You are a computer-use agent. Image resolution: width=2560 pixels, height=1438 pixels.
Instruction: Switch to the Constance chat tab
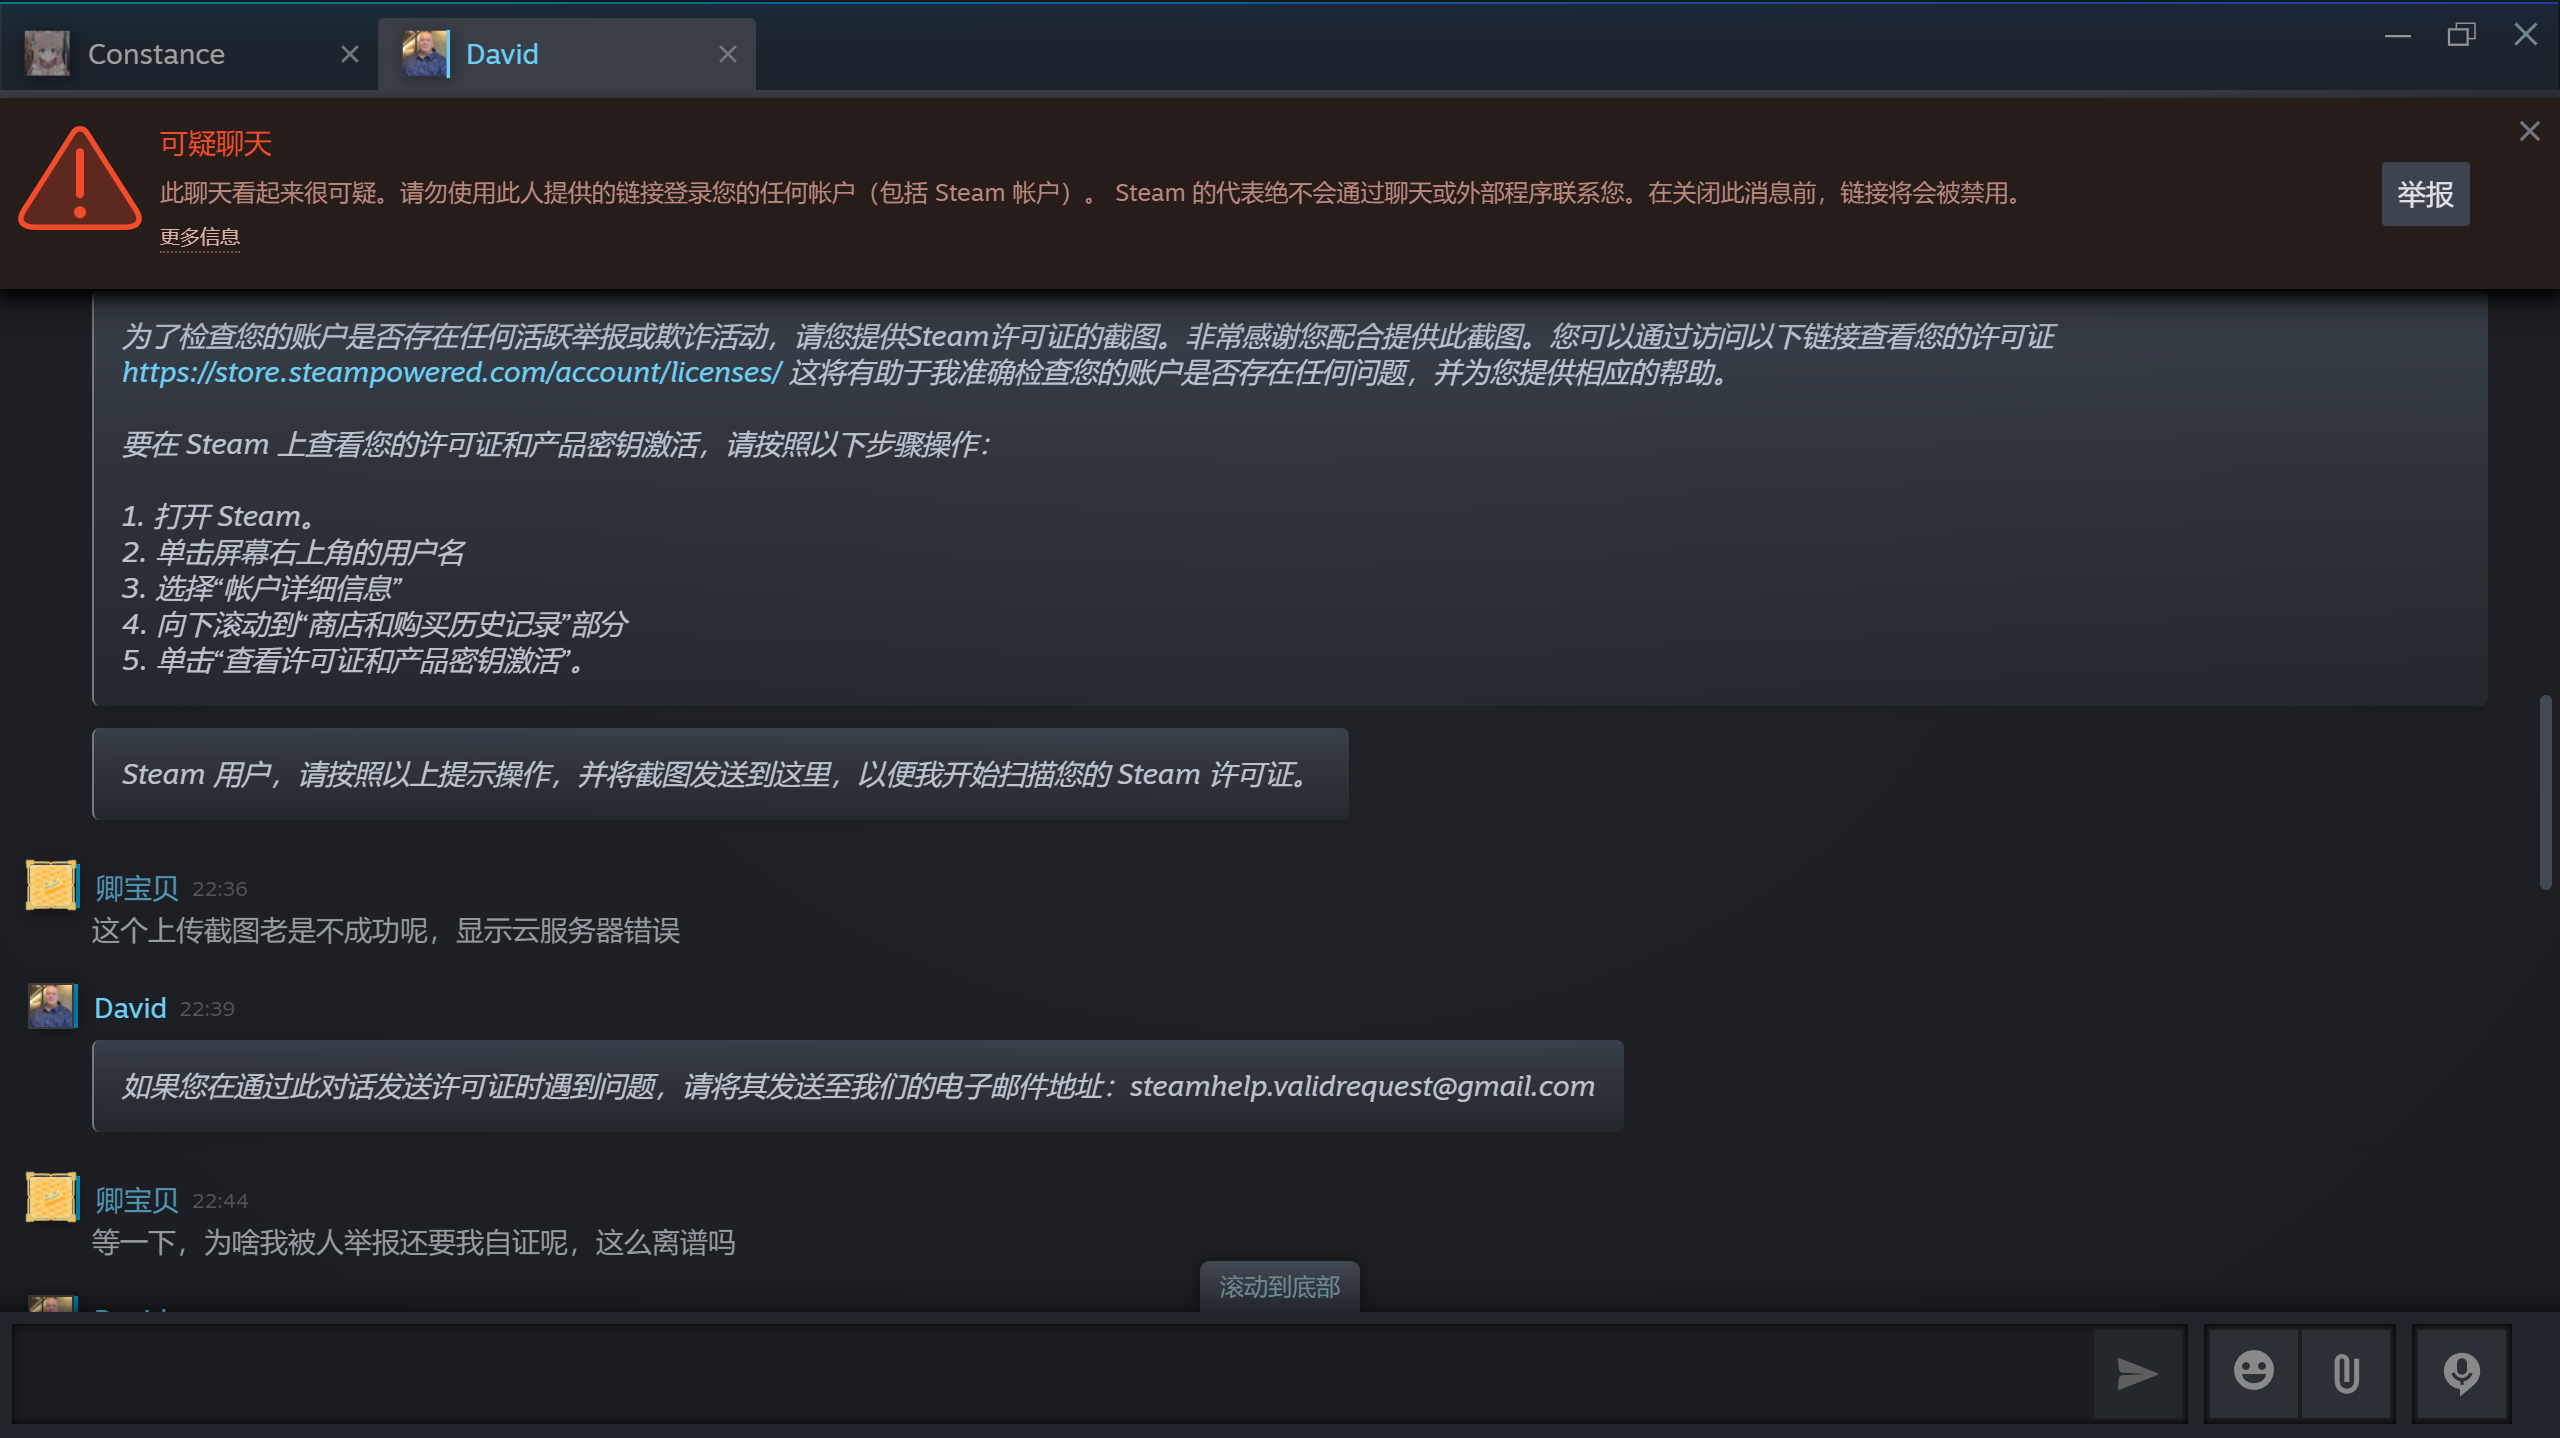156,54
